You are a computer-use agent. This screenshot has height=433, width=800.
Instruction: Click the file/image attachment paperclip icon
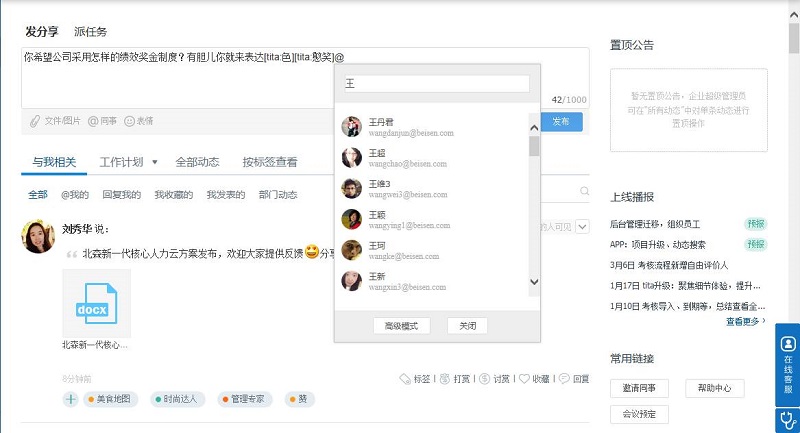[x=35, y=121]
